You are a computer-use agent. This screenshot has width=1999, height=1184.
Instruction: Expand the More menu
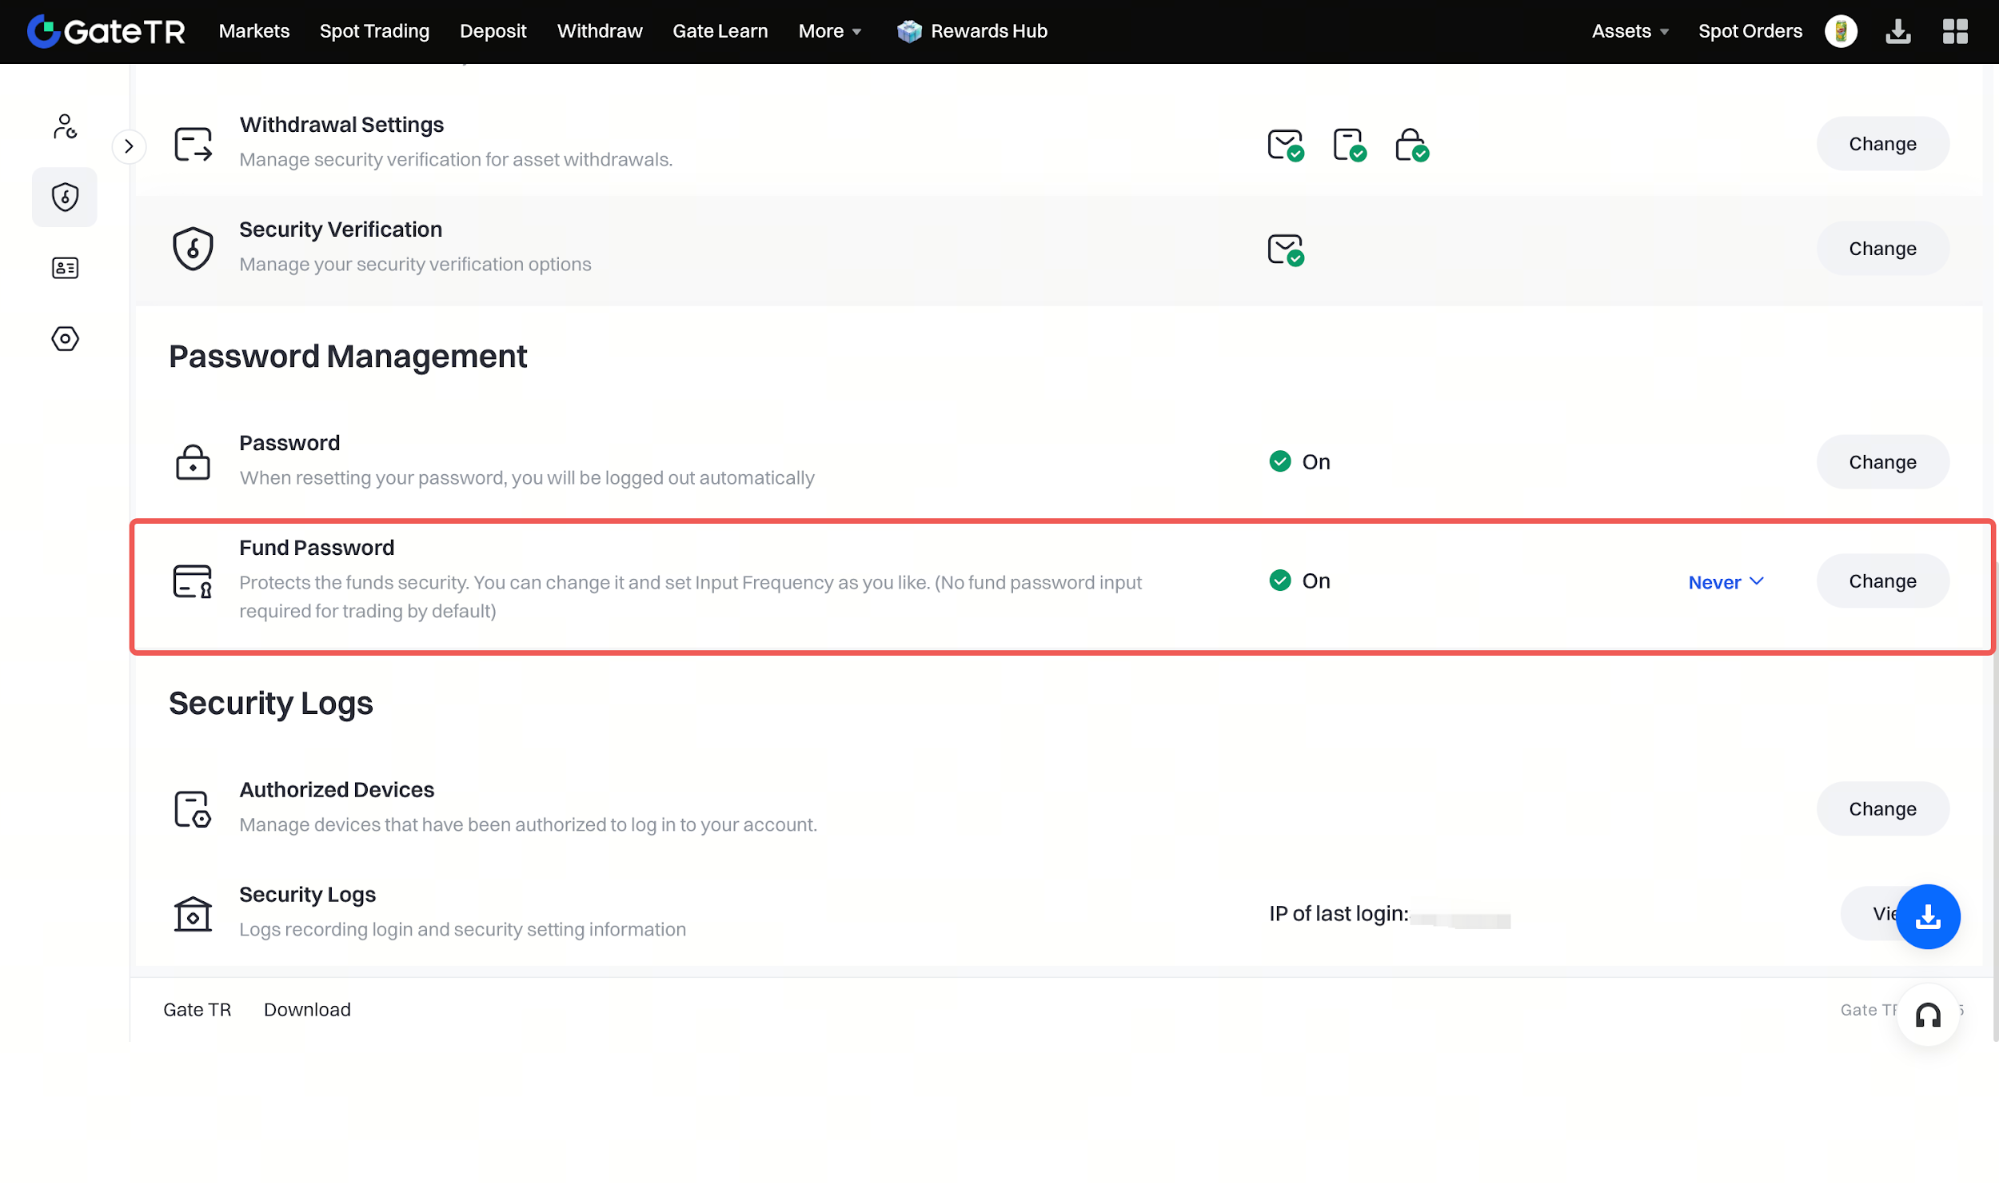click(829, 31)
